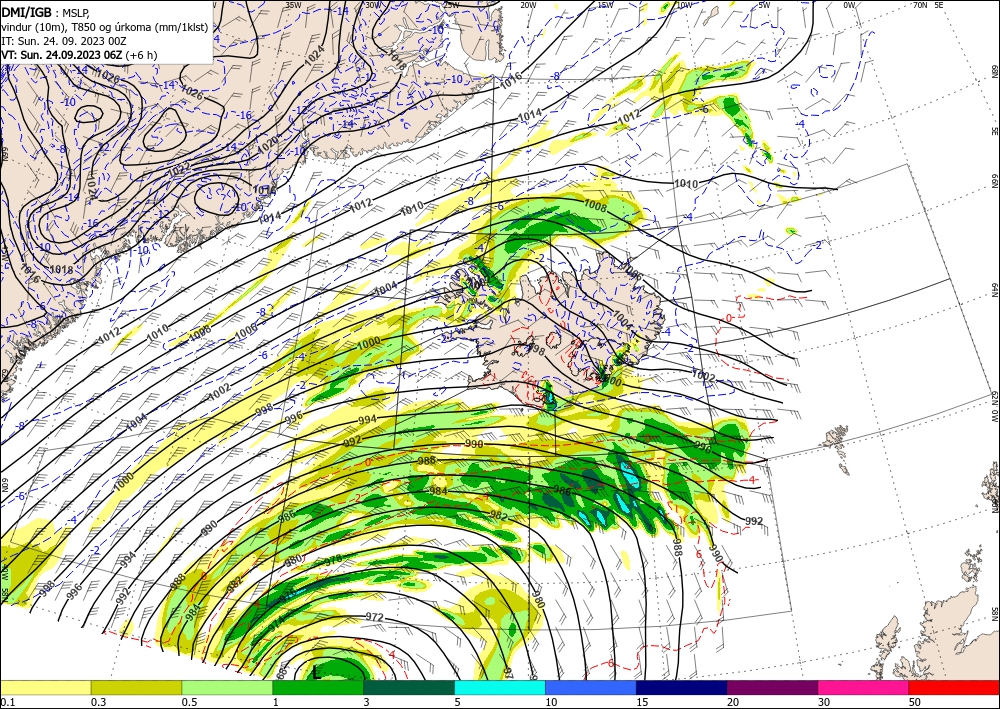
Task: Click the 'IT: Sun. 24. 09. 2023 00Z' line
Action: [64, 41]
